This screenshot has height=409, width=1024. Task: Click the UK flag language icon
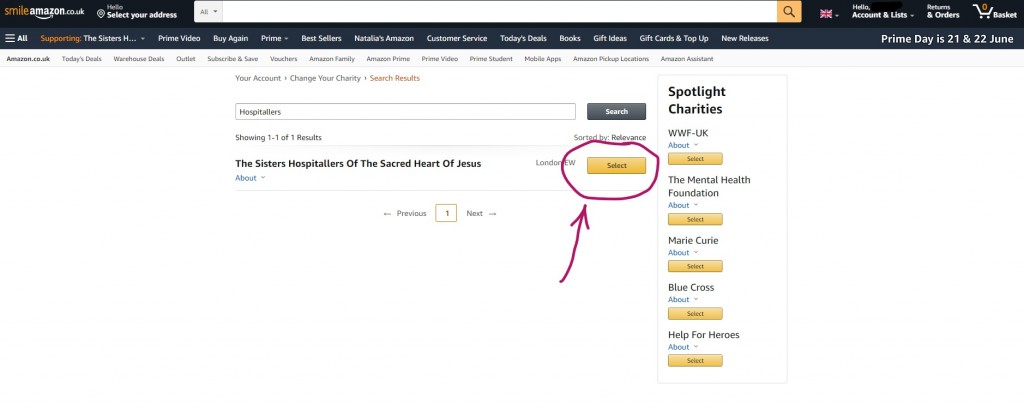pos(826,13)
